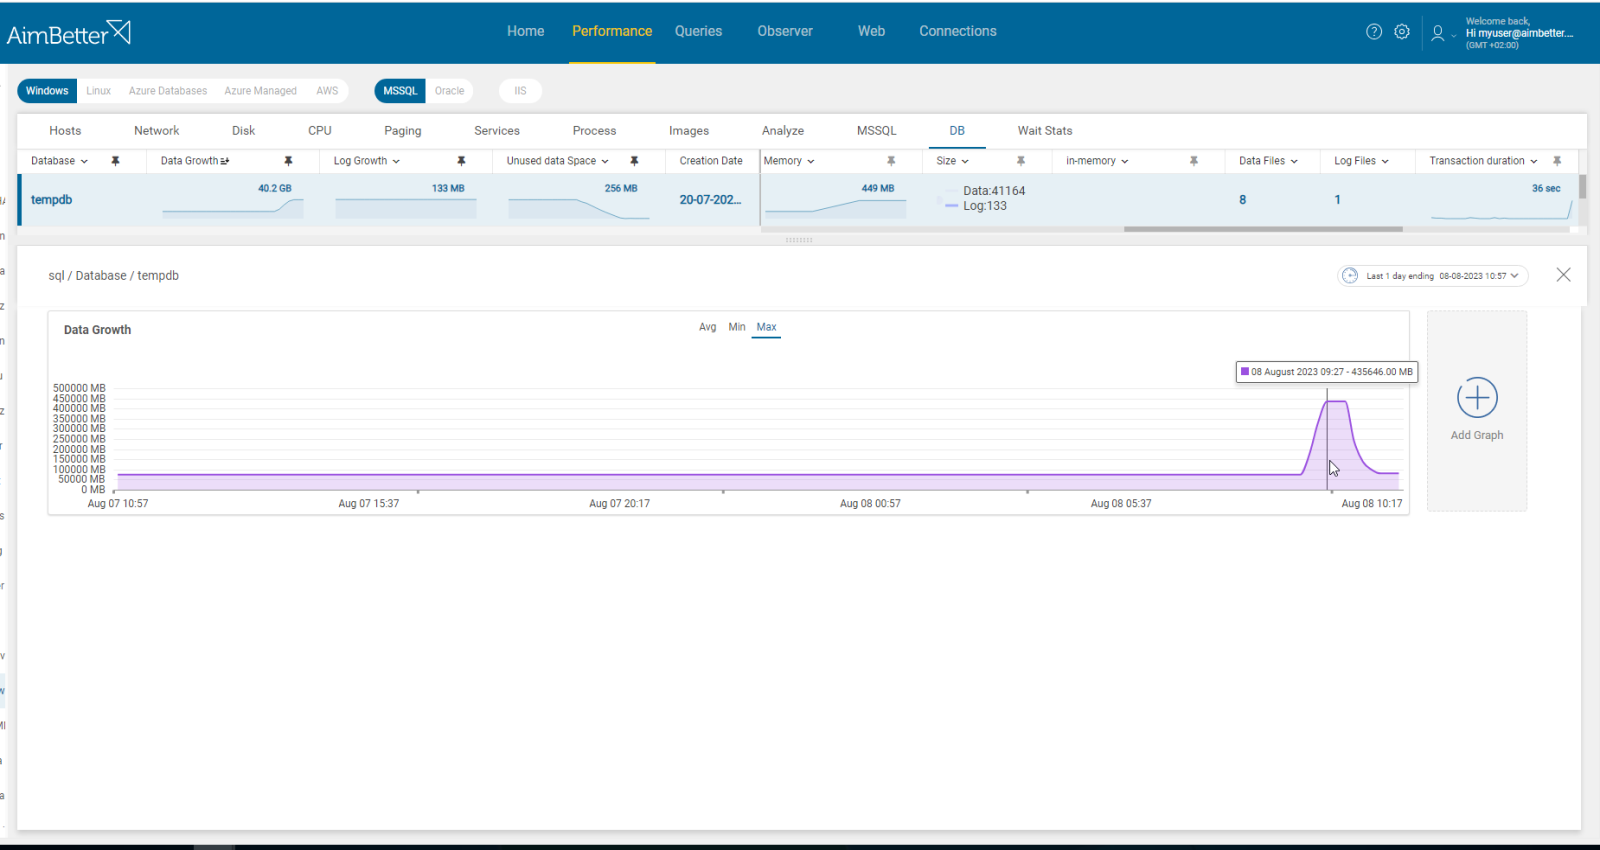Switch to the Analyze tab
Viewport: 1600px width, 850px height.
[783, 131]
